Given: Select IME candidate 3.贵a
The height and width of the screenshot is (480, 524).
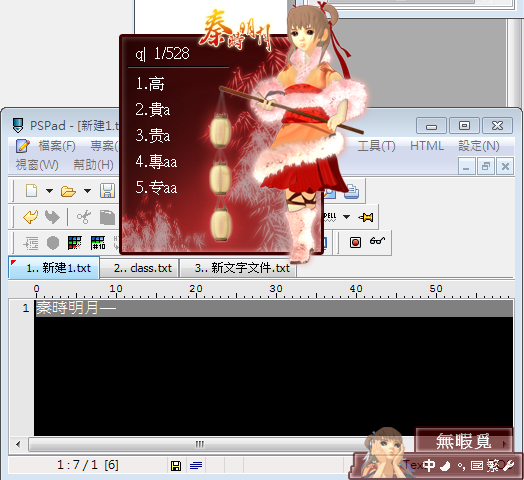Looking at the screenshot, I should [153, 135].
